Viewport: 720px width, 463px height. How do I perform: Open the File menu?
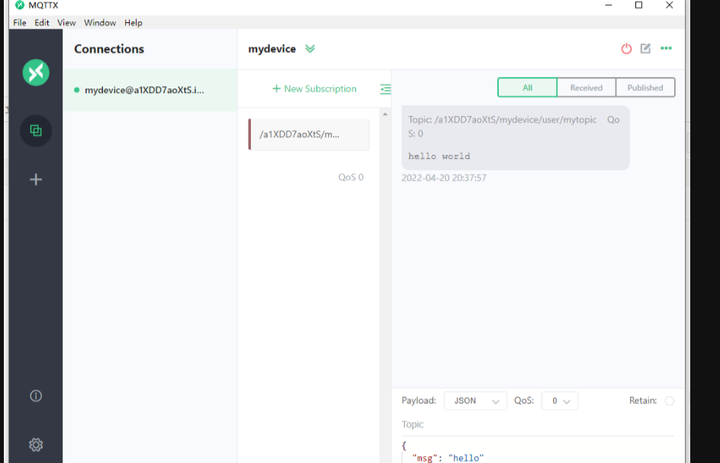coord(20,23)
